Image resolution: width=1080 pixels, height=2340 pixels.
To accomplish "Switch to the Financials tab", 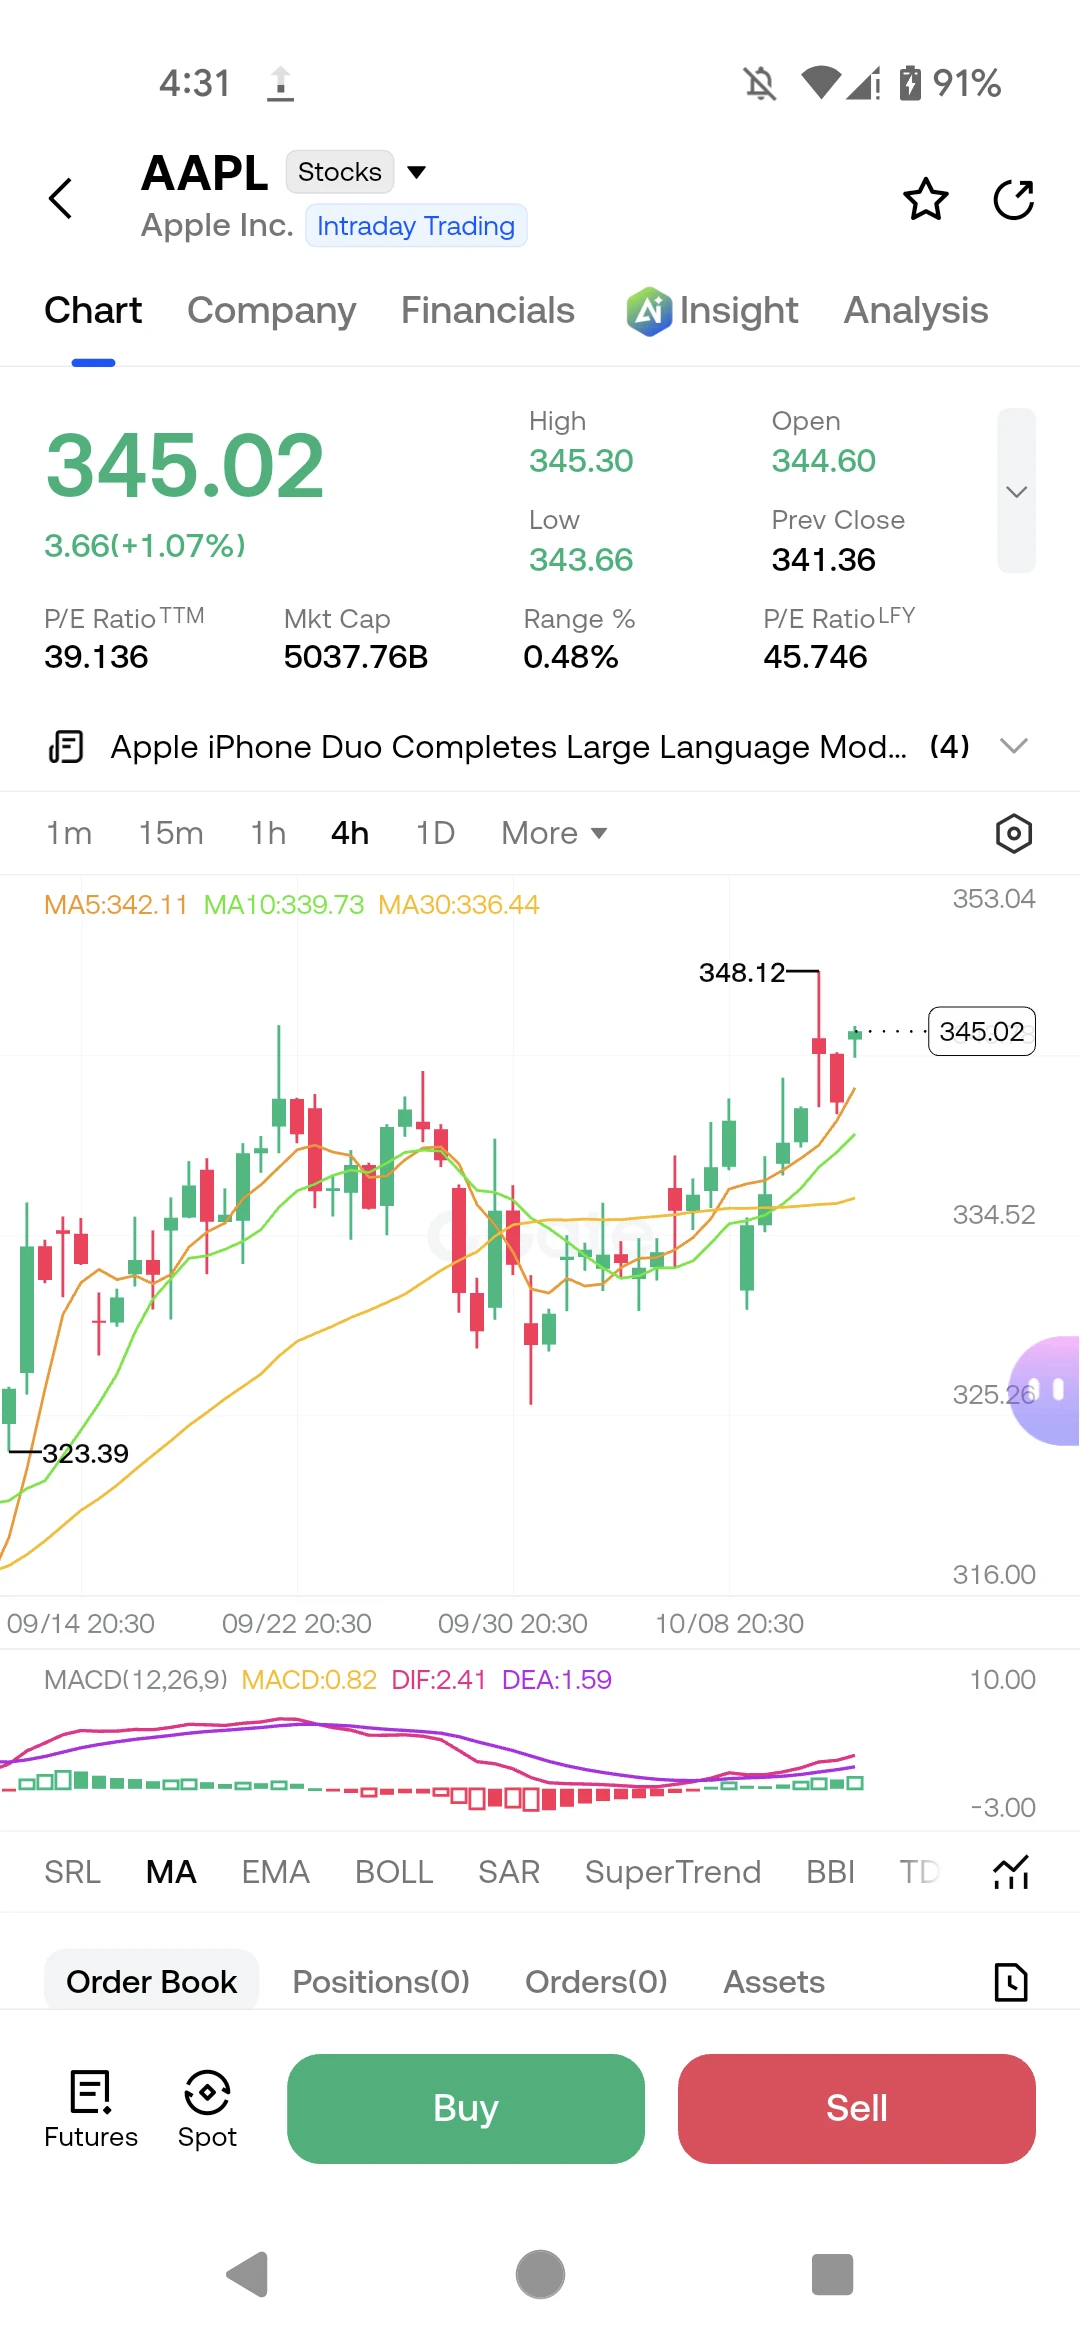I will 488,310.
